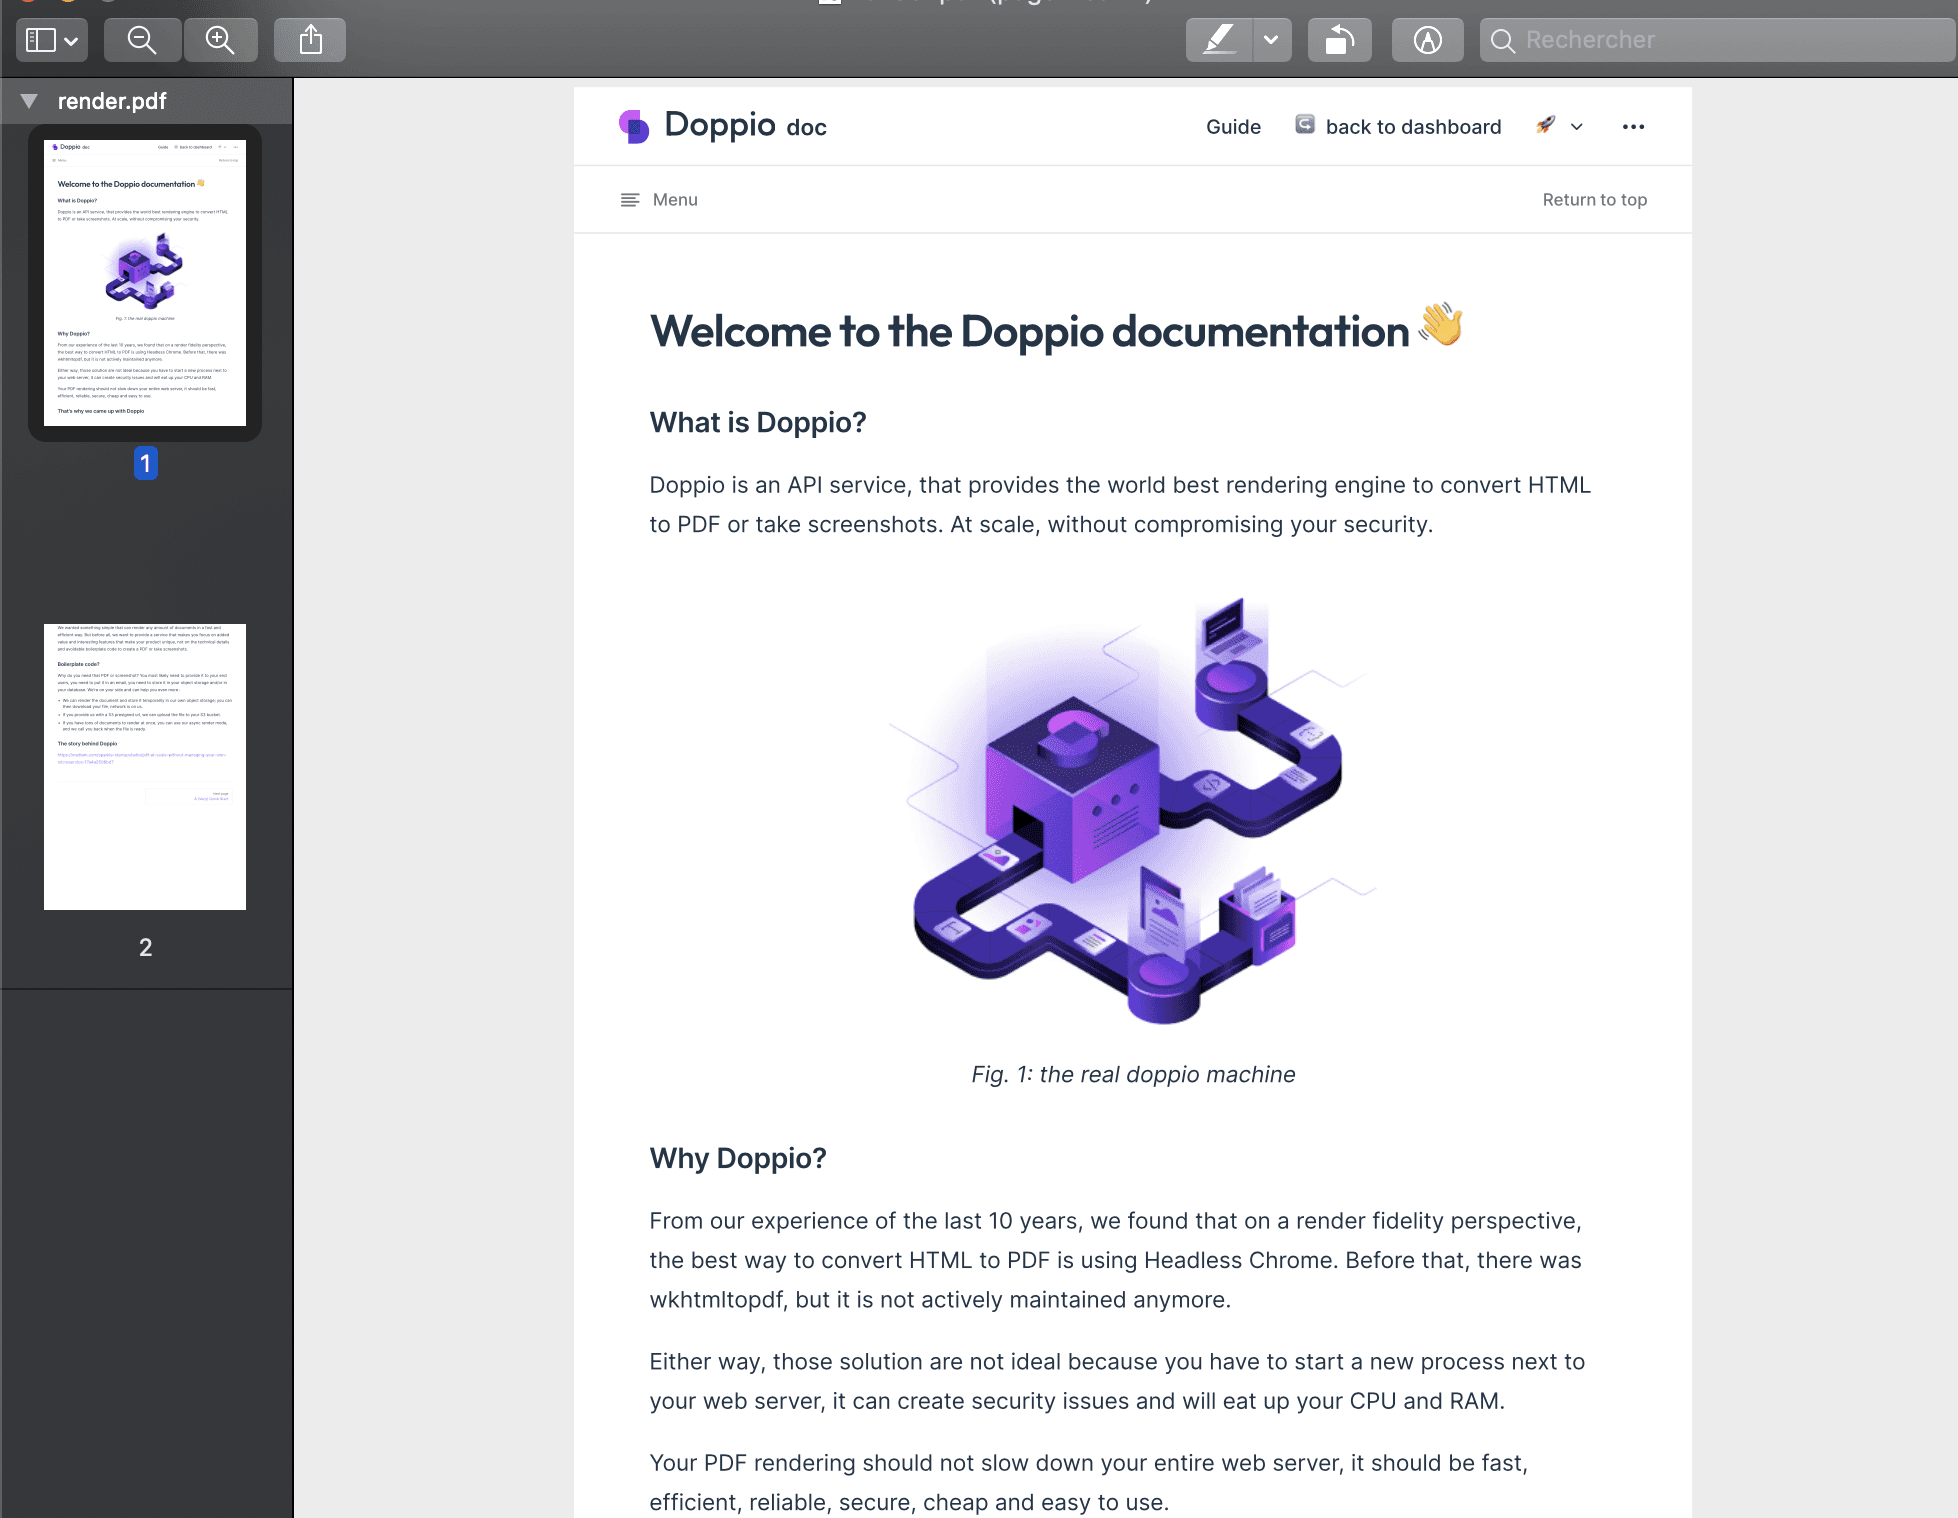Click the 'render.pdf' file name

[112, 101]
